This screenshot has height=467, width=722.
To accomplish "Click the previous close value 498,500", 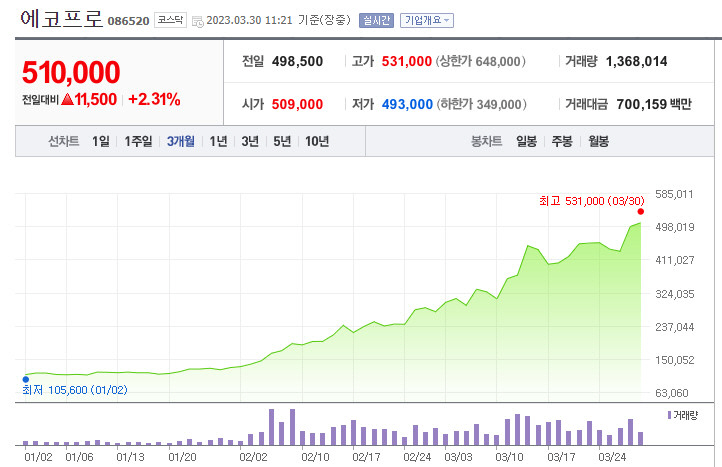I will tap(297, 61).
